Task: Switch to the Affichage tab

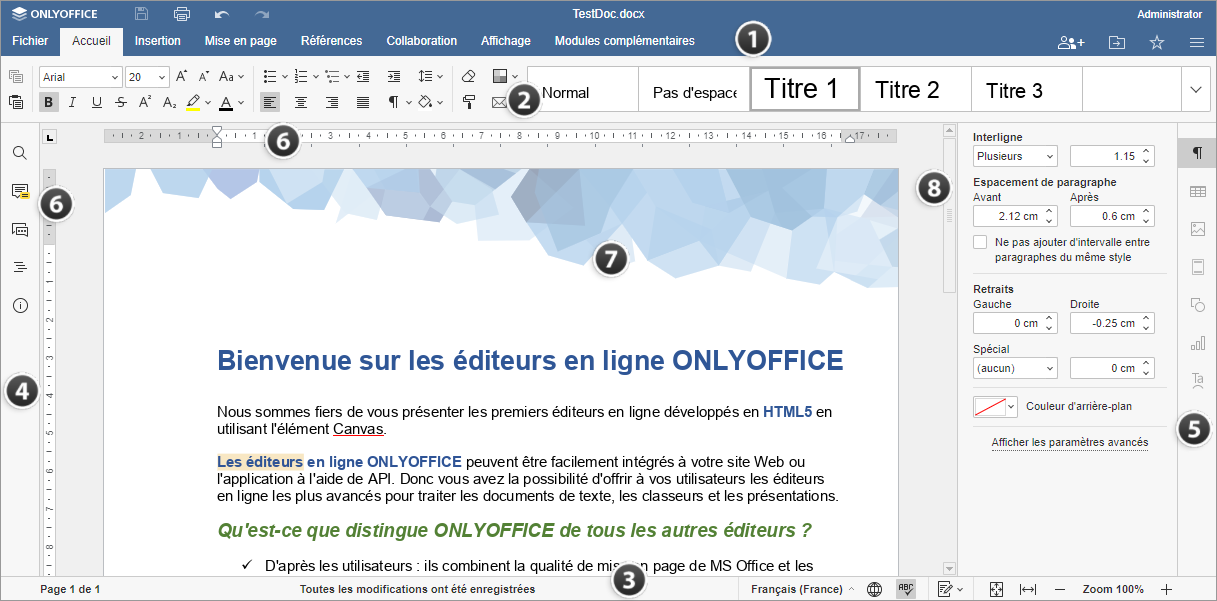Action: 506,41
